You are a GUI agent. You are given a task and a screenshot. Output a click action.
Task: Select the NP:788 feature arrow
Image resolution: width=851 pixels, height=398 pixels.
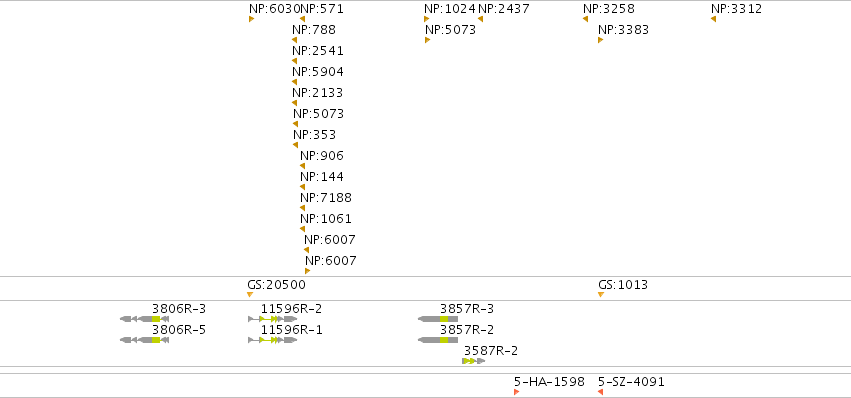pos(294,40)
